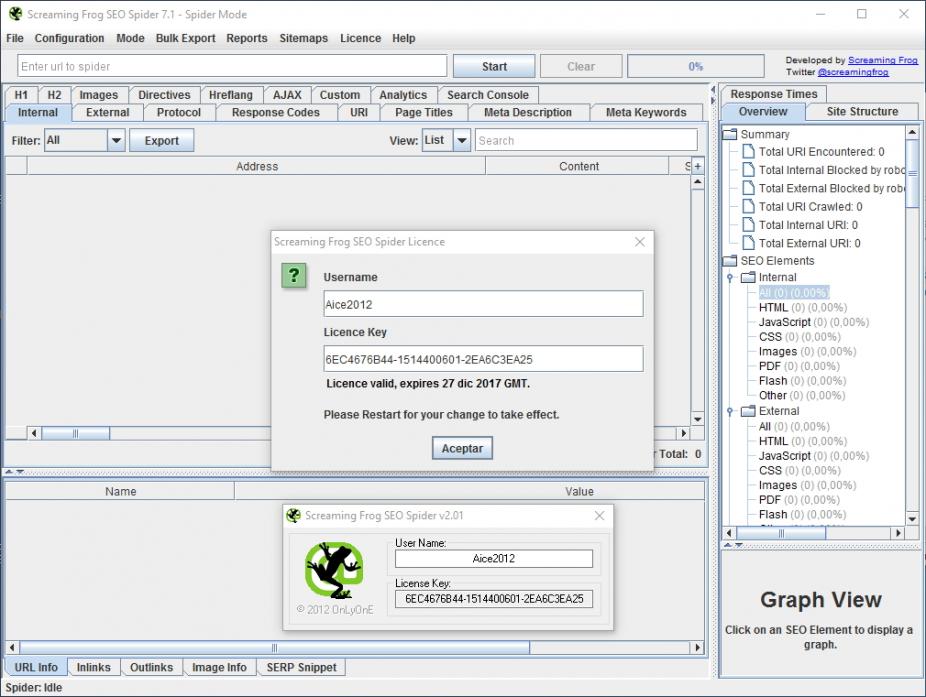The height and width of the screenshot is (697, 926).
Task: Click the Summary folder icon in Overview
Action: click(x=730, y=134)
